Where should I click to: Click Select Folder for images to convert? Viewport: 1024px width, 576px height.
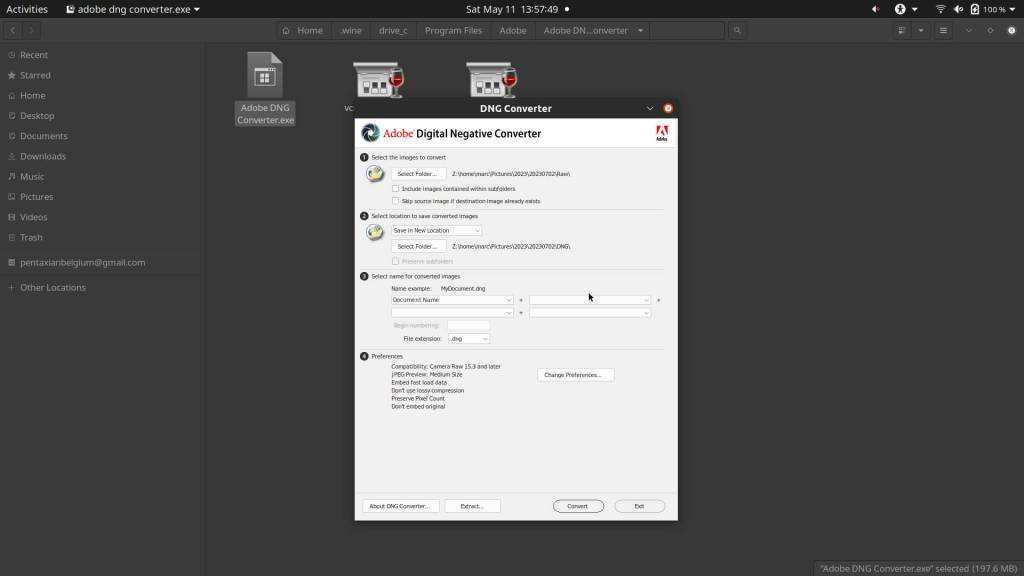coord(418,174)
